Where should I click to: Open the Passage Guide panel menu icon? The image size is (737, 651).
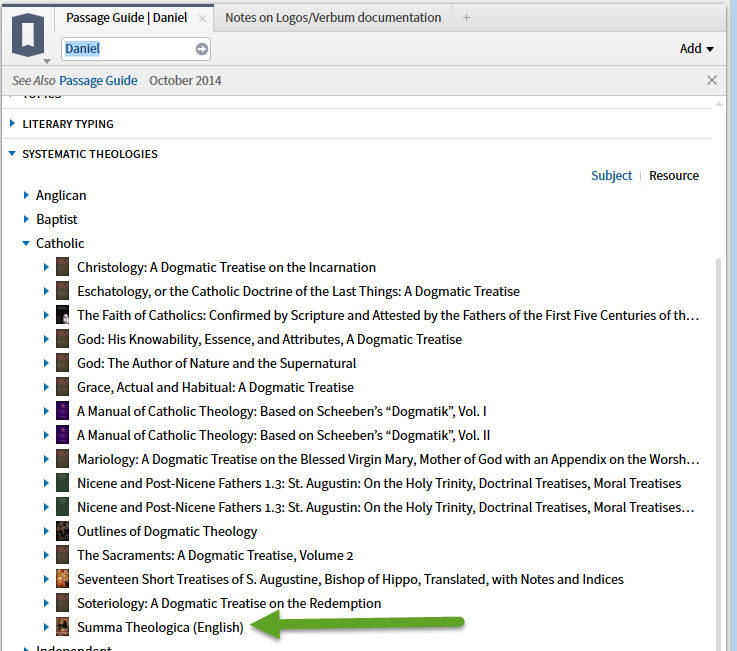(29, 36)
